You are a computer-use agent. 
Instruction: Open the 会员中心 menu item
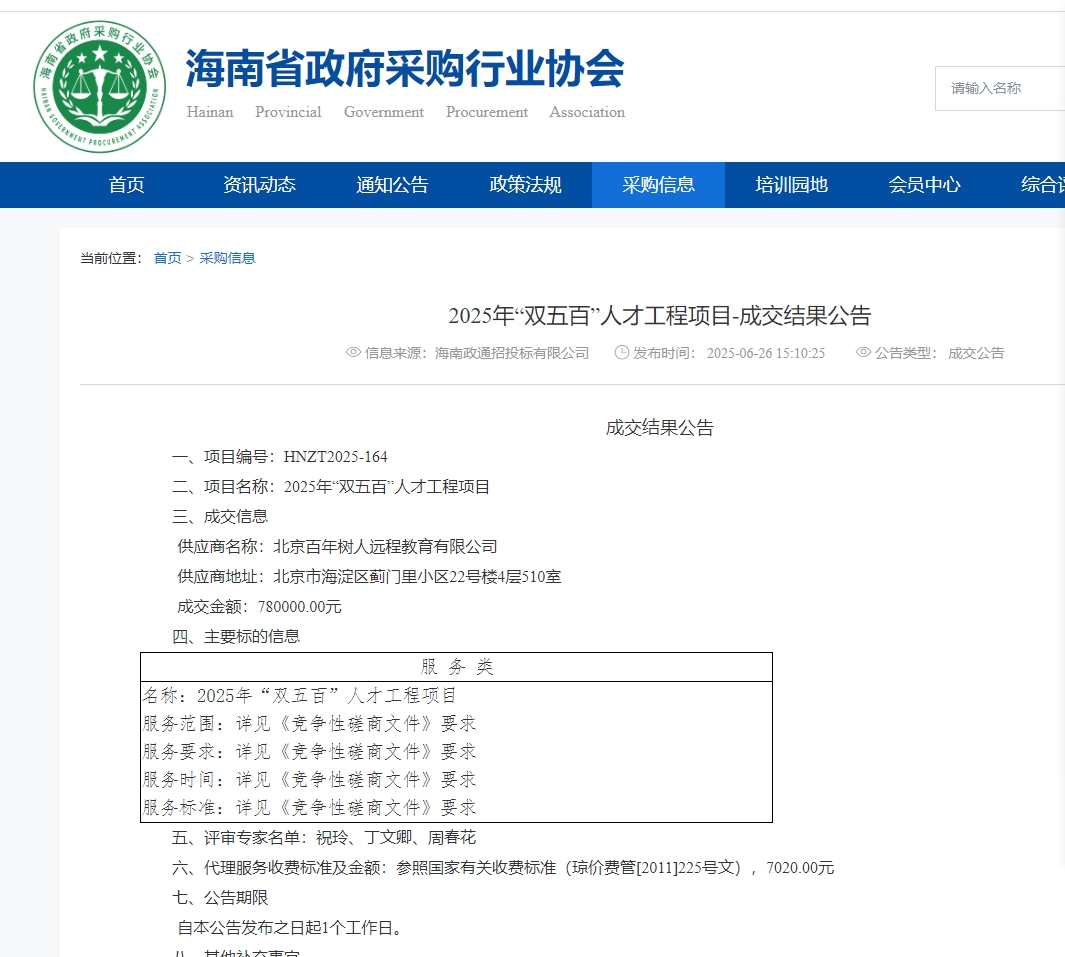point(924,185)
